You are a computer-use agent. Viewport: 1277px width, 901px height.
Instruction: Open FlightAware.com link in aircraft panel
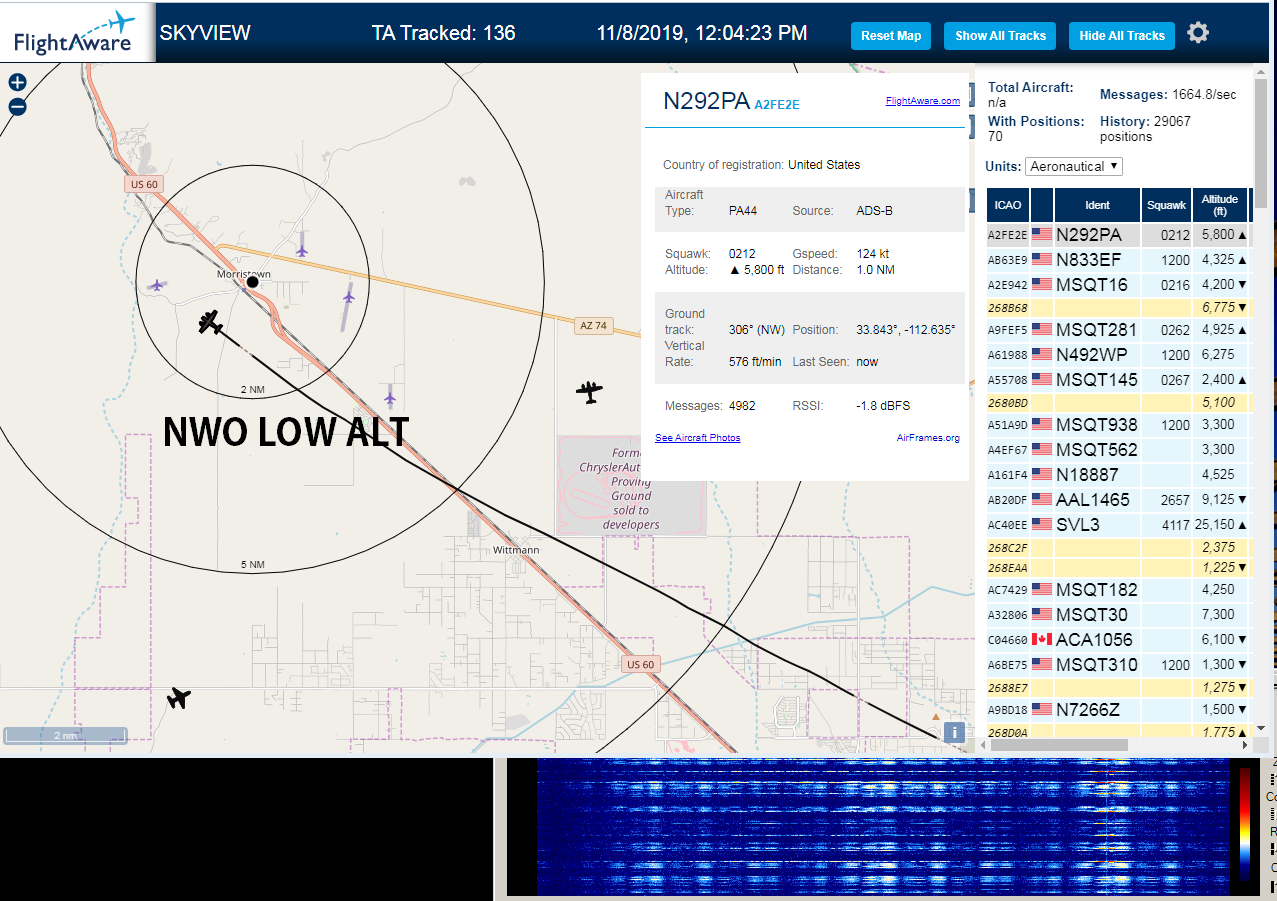[922, 101]
